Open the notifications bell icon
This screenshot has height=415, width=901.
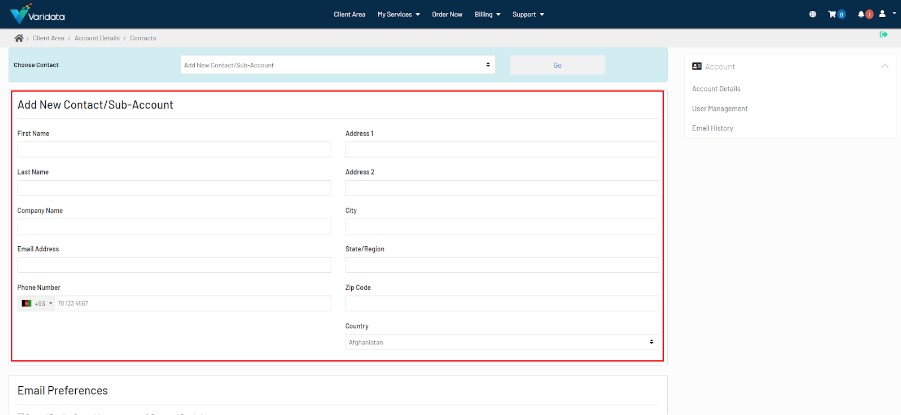coord(861,14)
